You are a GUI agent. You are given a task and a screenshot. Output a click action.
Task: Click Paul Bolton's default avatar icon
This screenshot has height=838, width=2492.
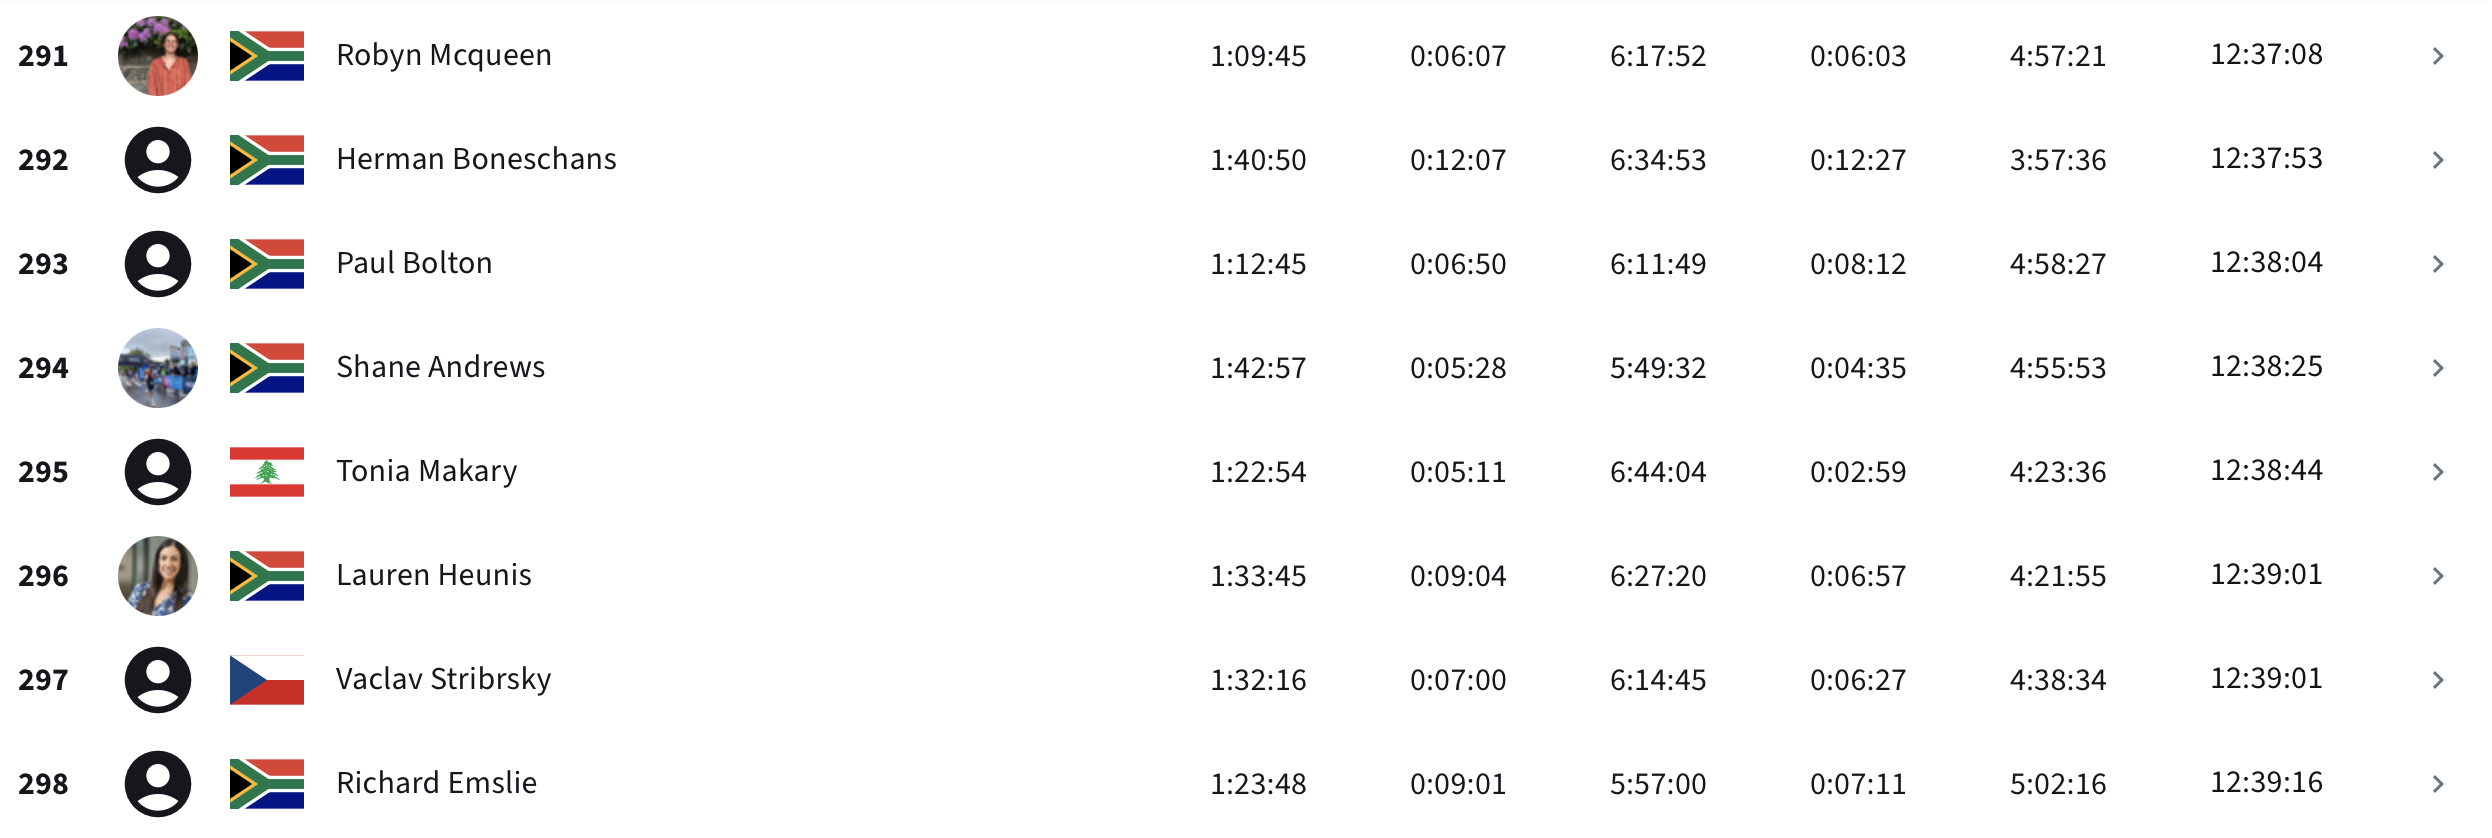158,264
